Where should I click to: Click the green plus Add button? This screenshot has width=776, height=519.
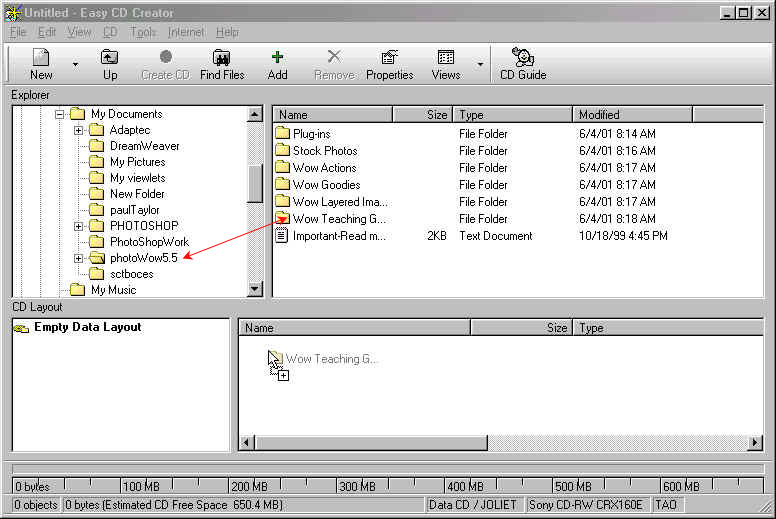tap(277, 64)
